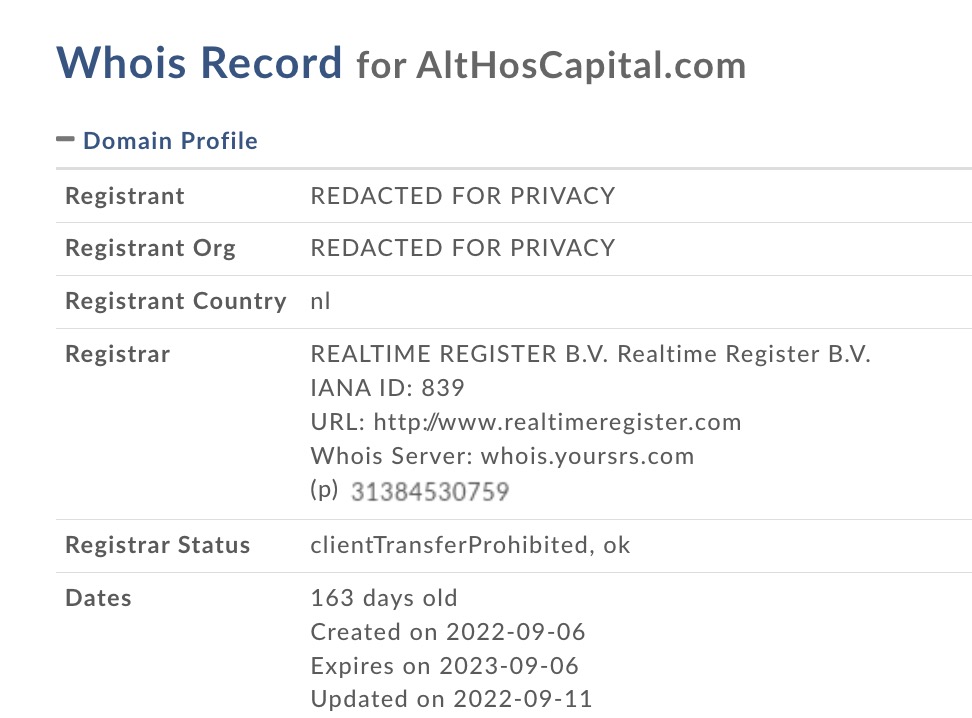Image resolution: width=972 pixels, height=718 pixels.
Task: Click the Registrant Org REDACTED FOR PRIVACY value
Action: point(463,248)
